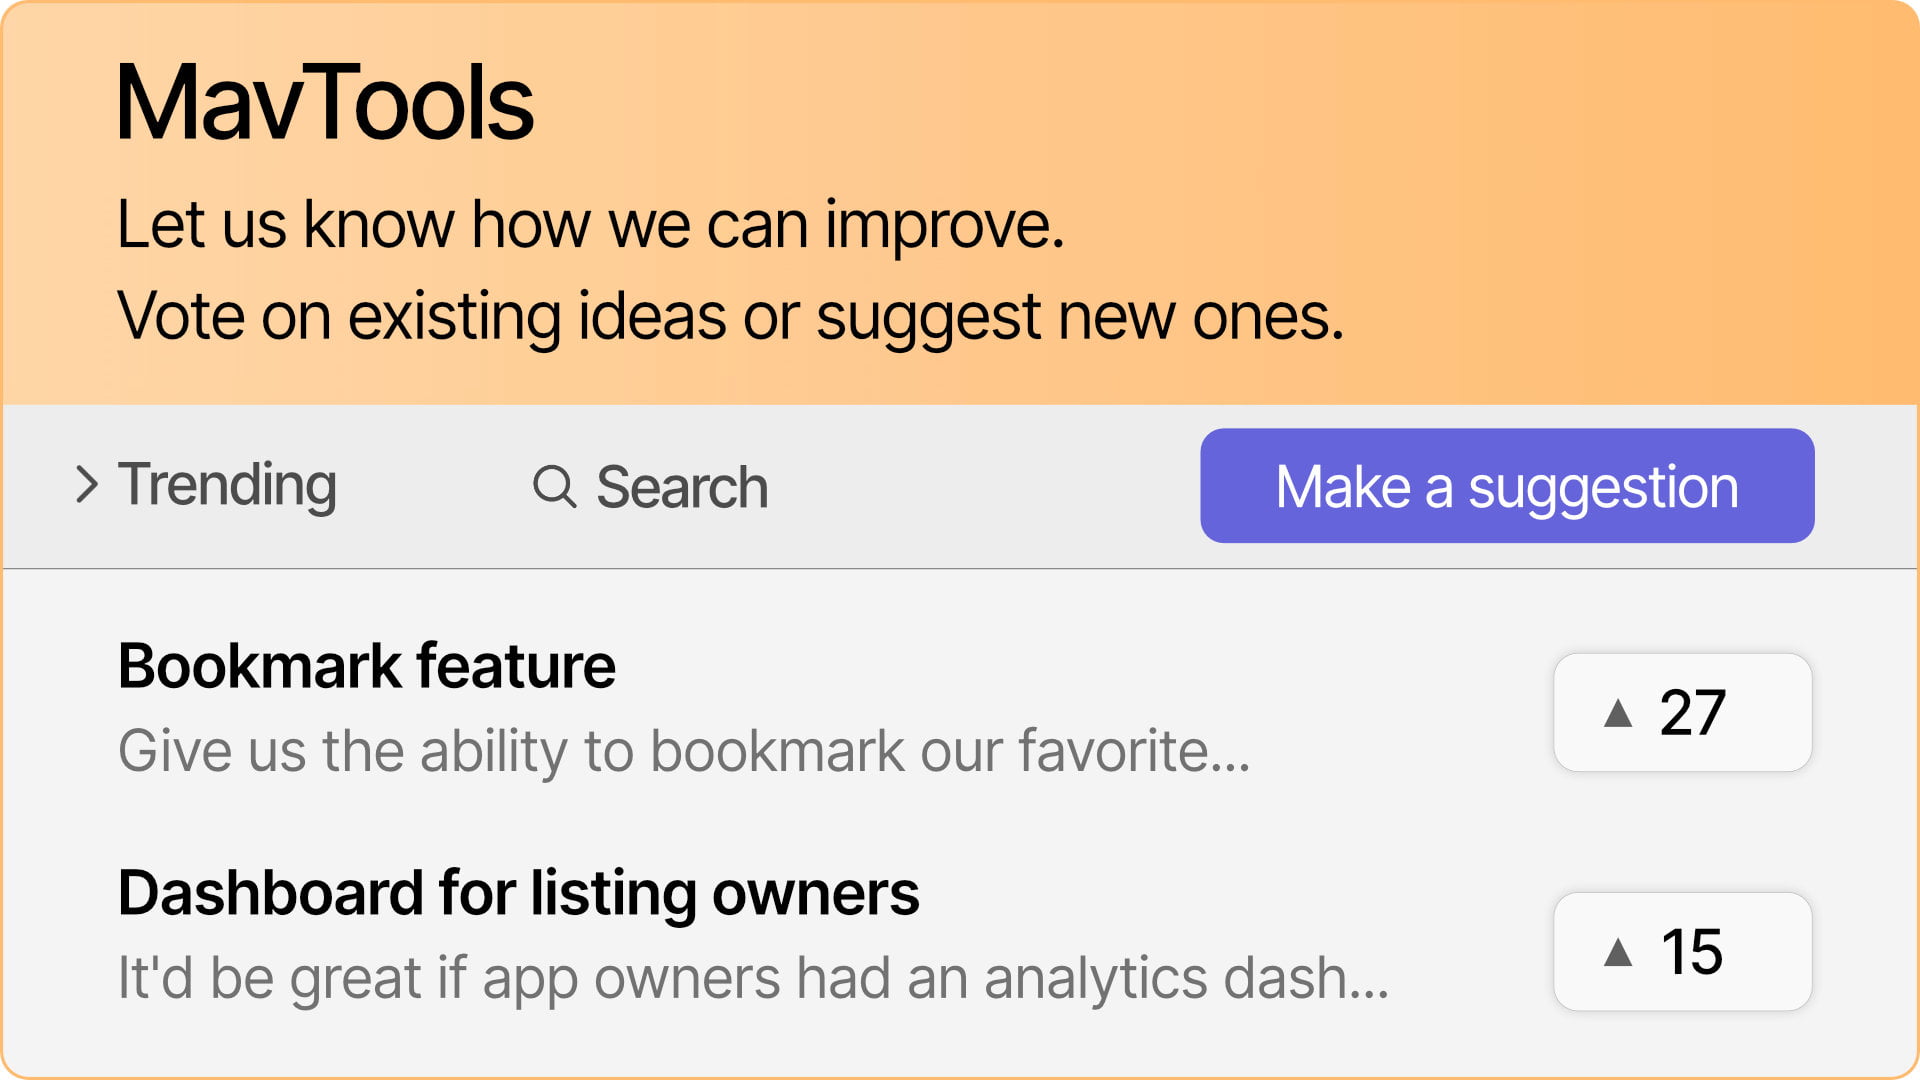This screenshot has width=1920, height=1080.
Task: Click the Make a suggestion button
Action: coord(1507,486)
